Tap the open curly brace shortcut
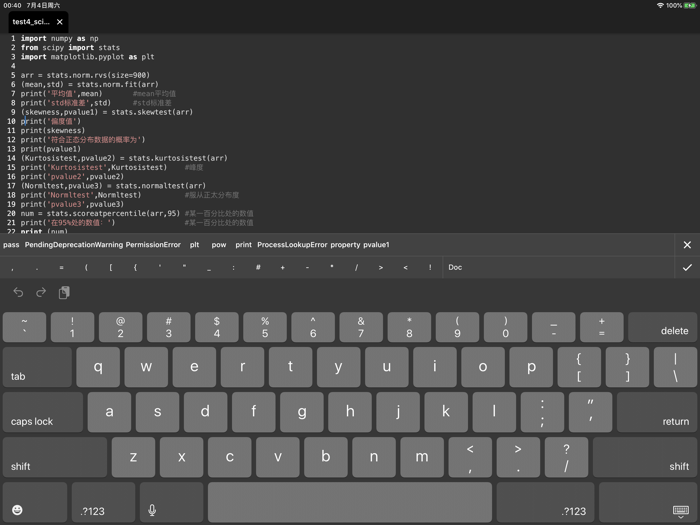Viewport: 700px width, 525px height. (x=135, y=267)
